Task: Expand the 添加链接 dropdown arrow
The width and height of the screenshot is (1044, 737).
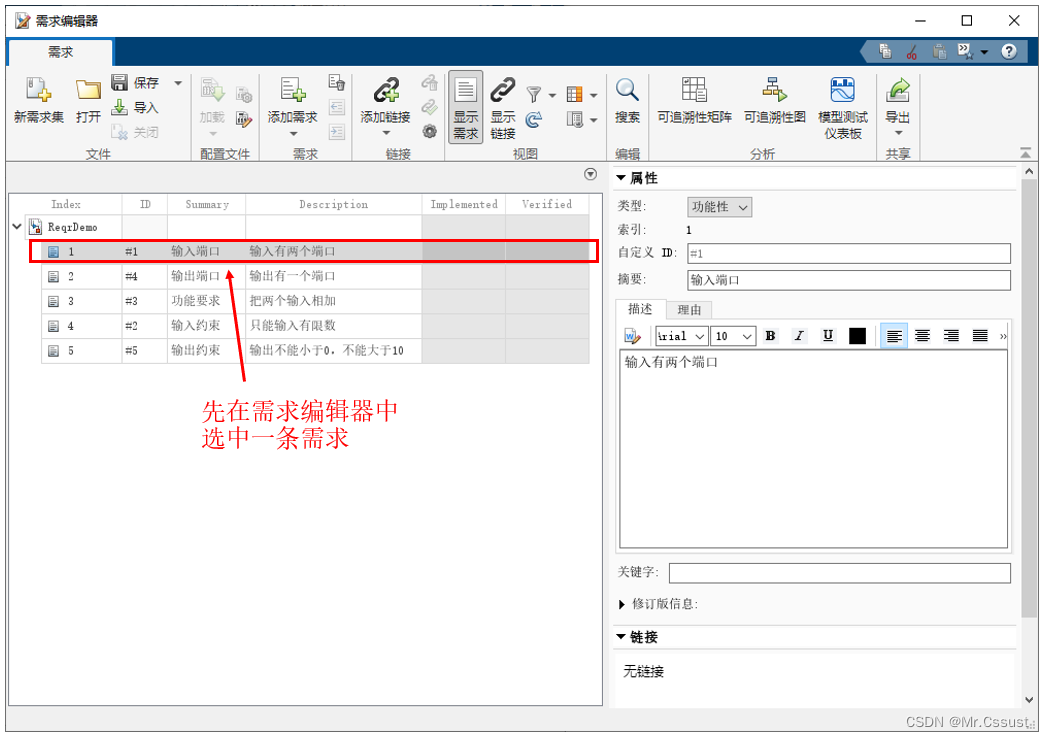Action: [386, 133]
